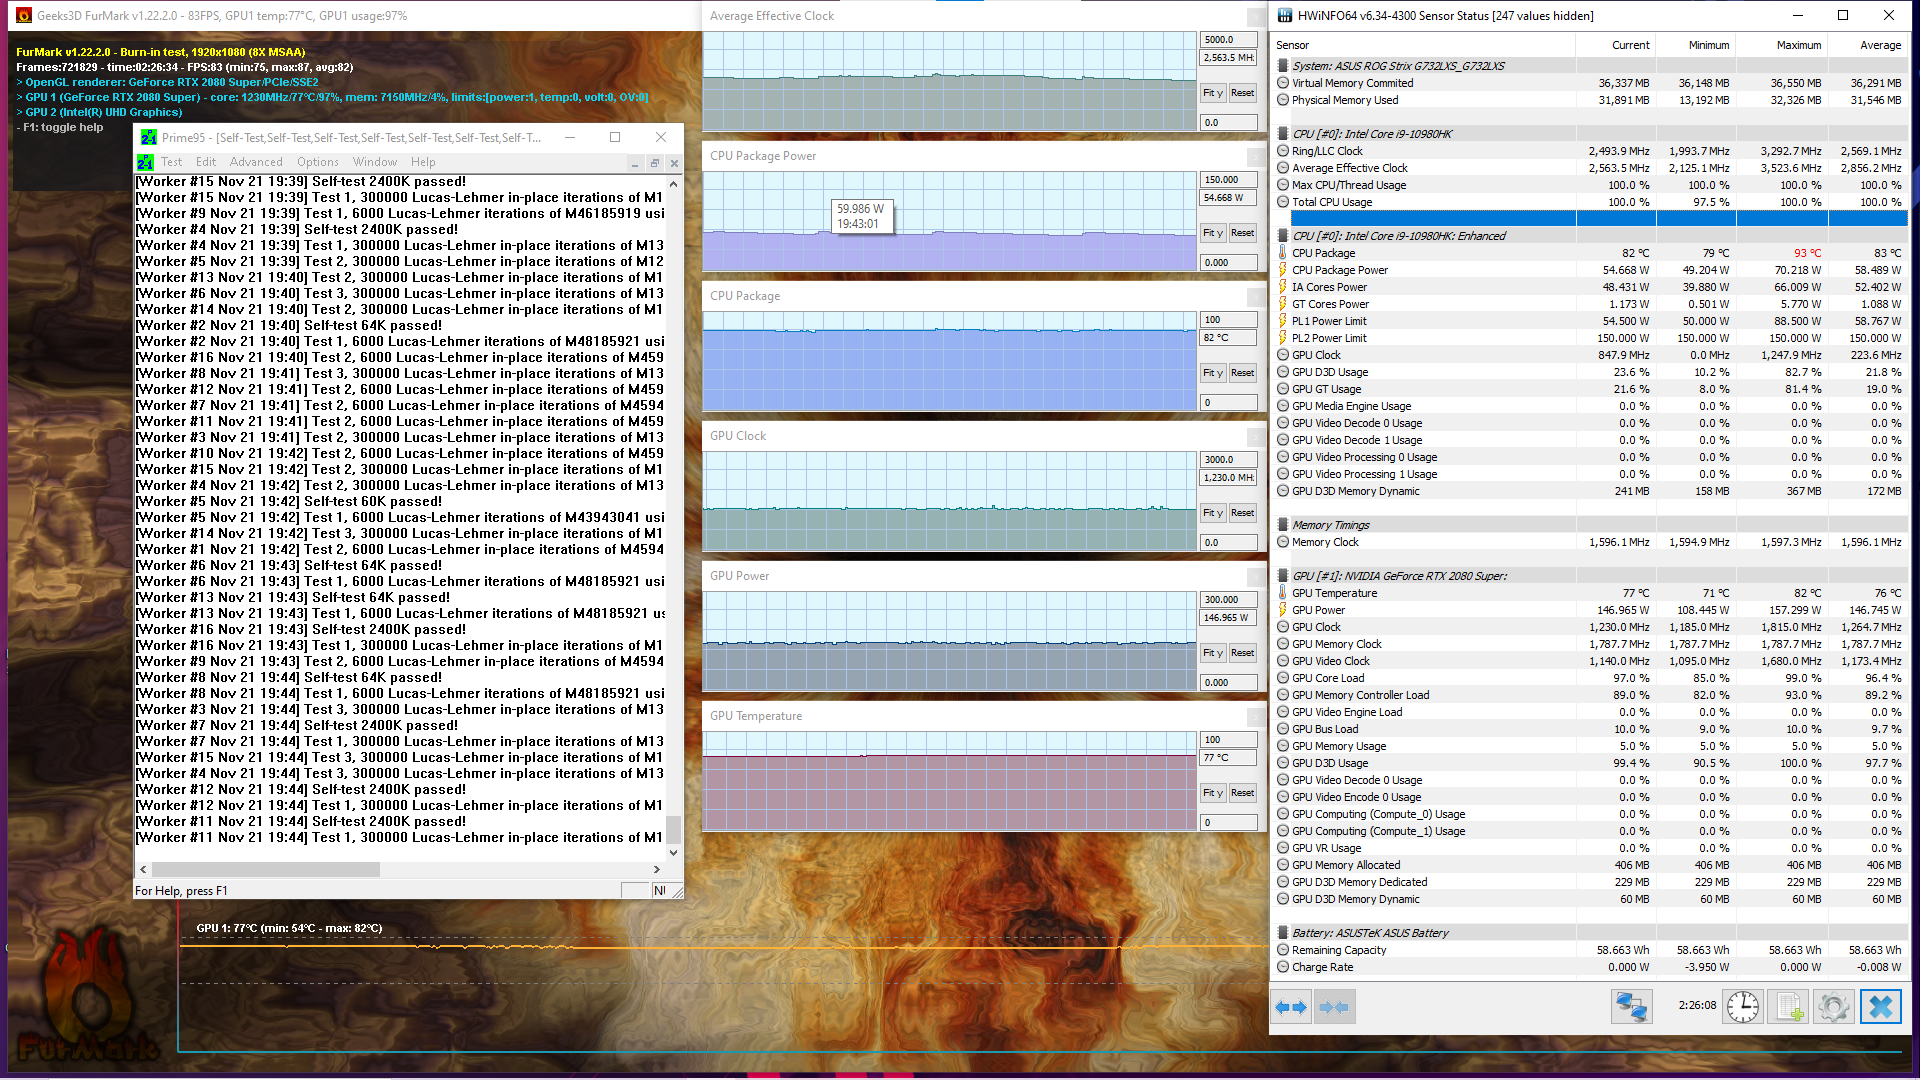Restore the Prime95 inner worker window
Image resolution: width=1920 pixels, height=1080 pixels.
(x=654, y=163)
